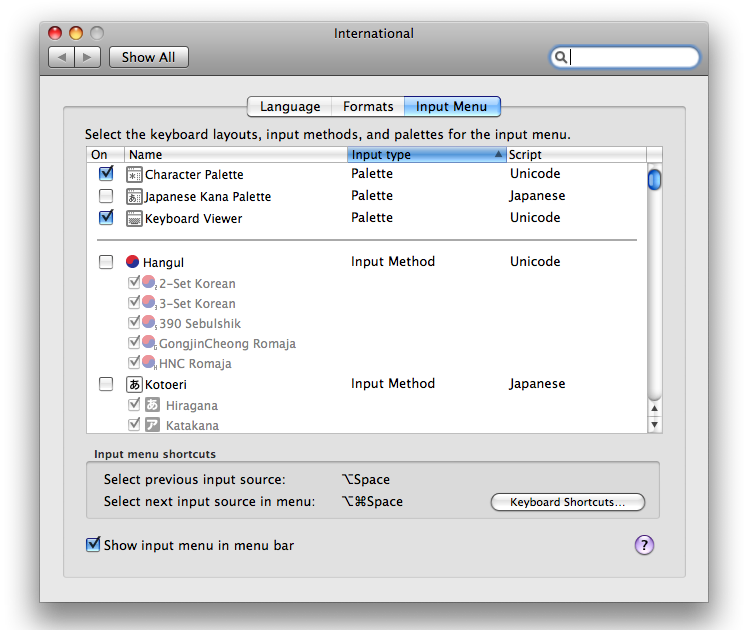
Task: Click the 3-Set Korean flag icon
Action: coord(149,302)
